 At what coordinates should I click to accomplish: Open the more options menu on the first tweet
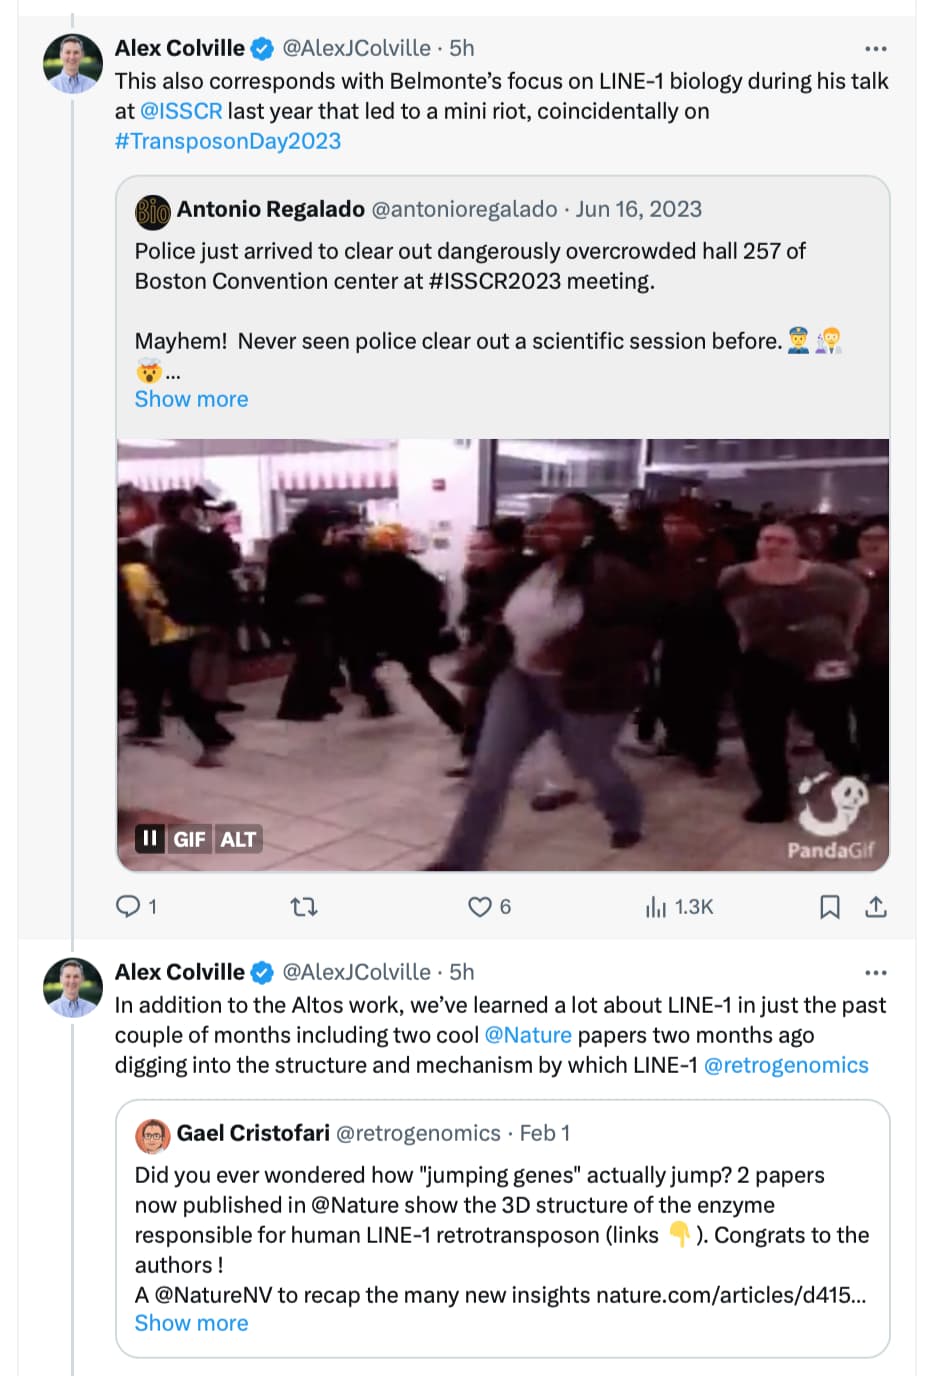tap(876, 48)
